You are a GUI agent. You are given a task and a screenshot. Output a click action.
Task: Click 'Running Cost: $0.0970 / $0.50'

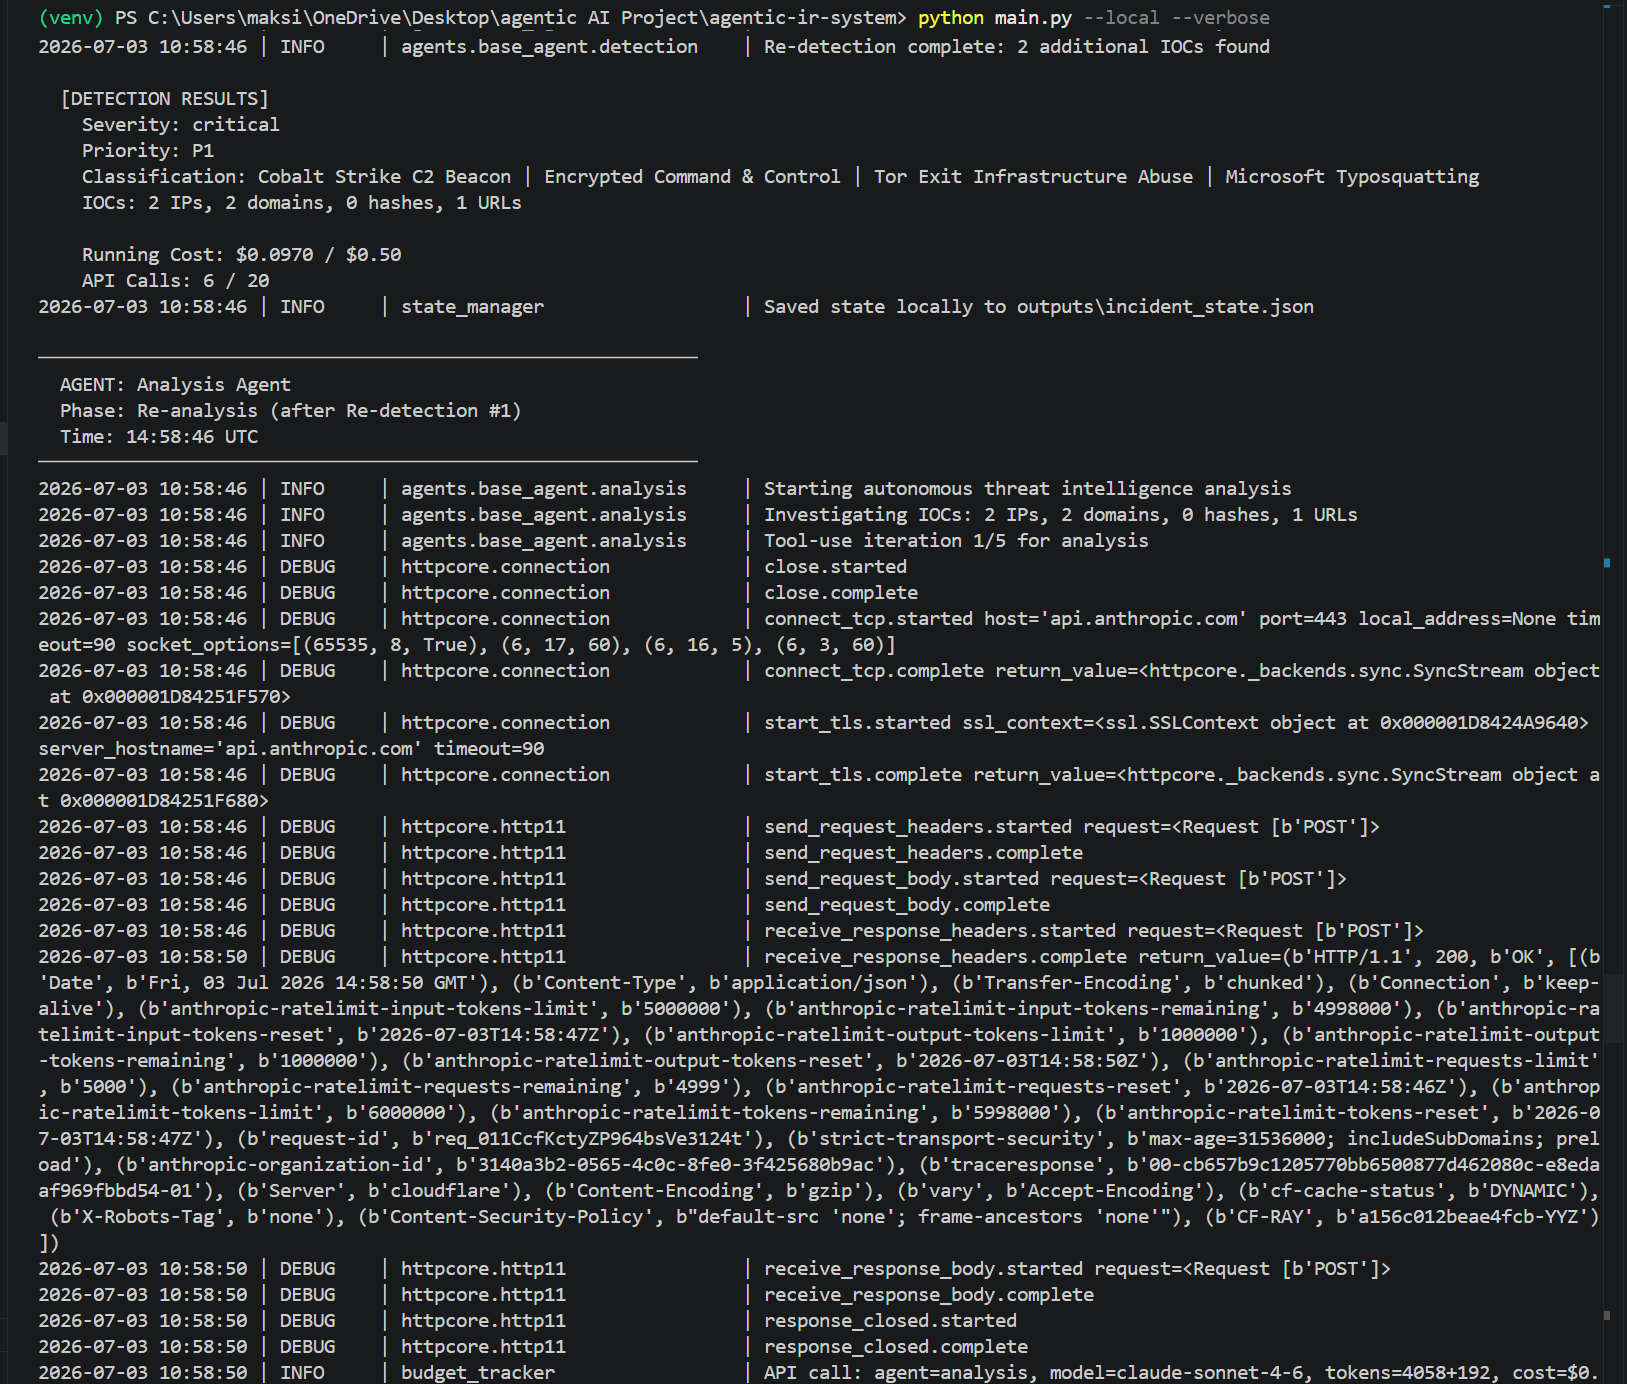coord(242,254)
